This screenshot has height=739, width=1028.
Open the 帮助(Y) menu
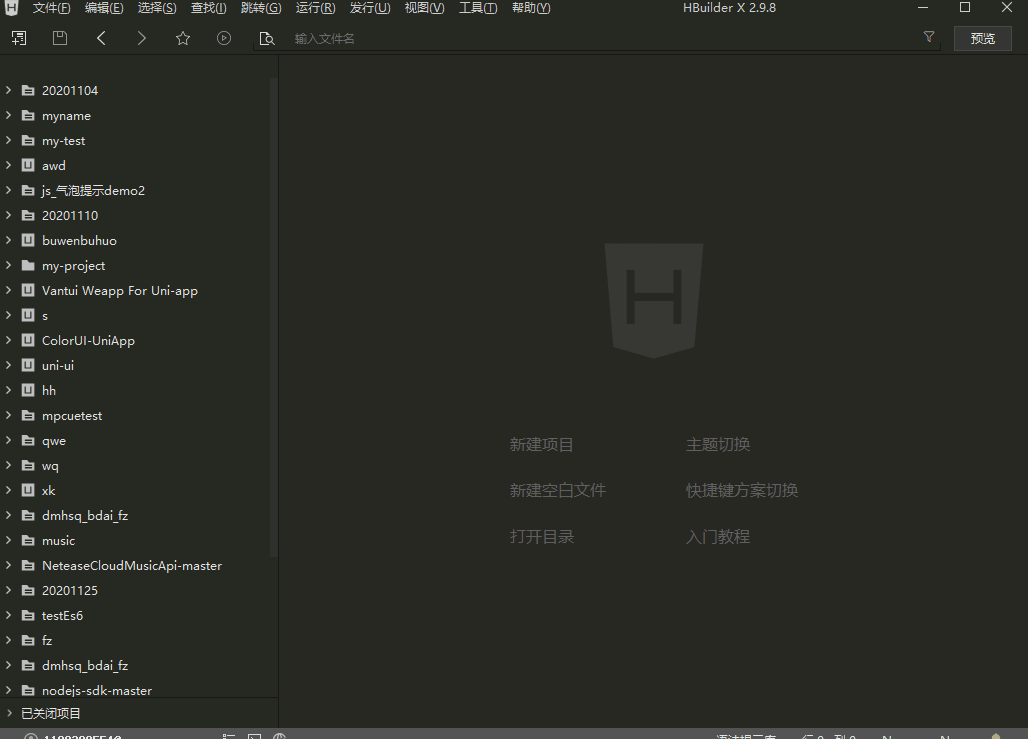[531, 8]
